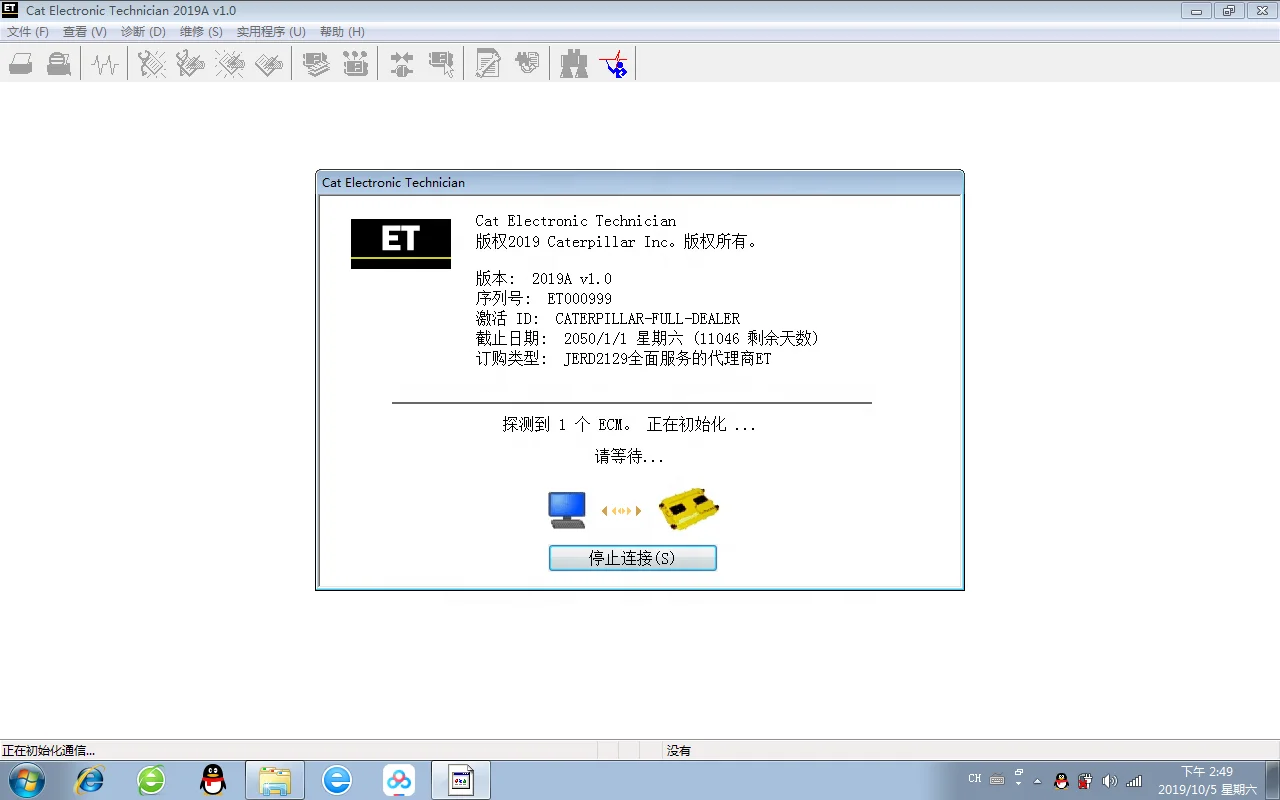Open the 诊断 (D) menu
The width and height of the screenshot is (1280, 800).
point(143,32)
